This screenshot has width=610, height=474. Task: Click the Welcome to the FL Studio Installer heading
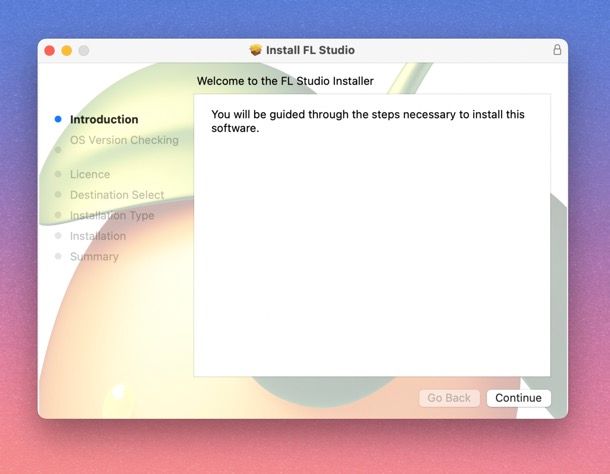285,81
